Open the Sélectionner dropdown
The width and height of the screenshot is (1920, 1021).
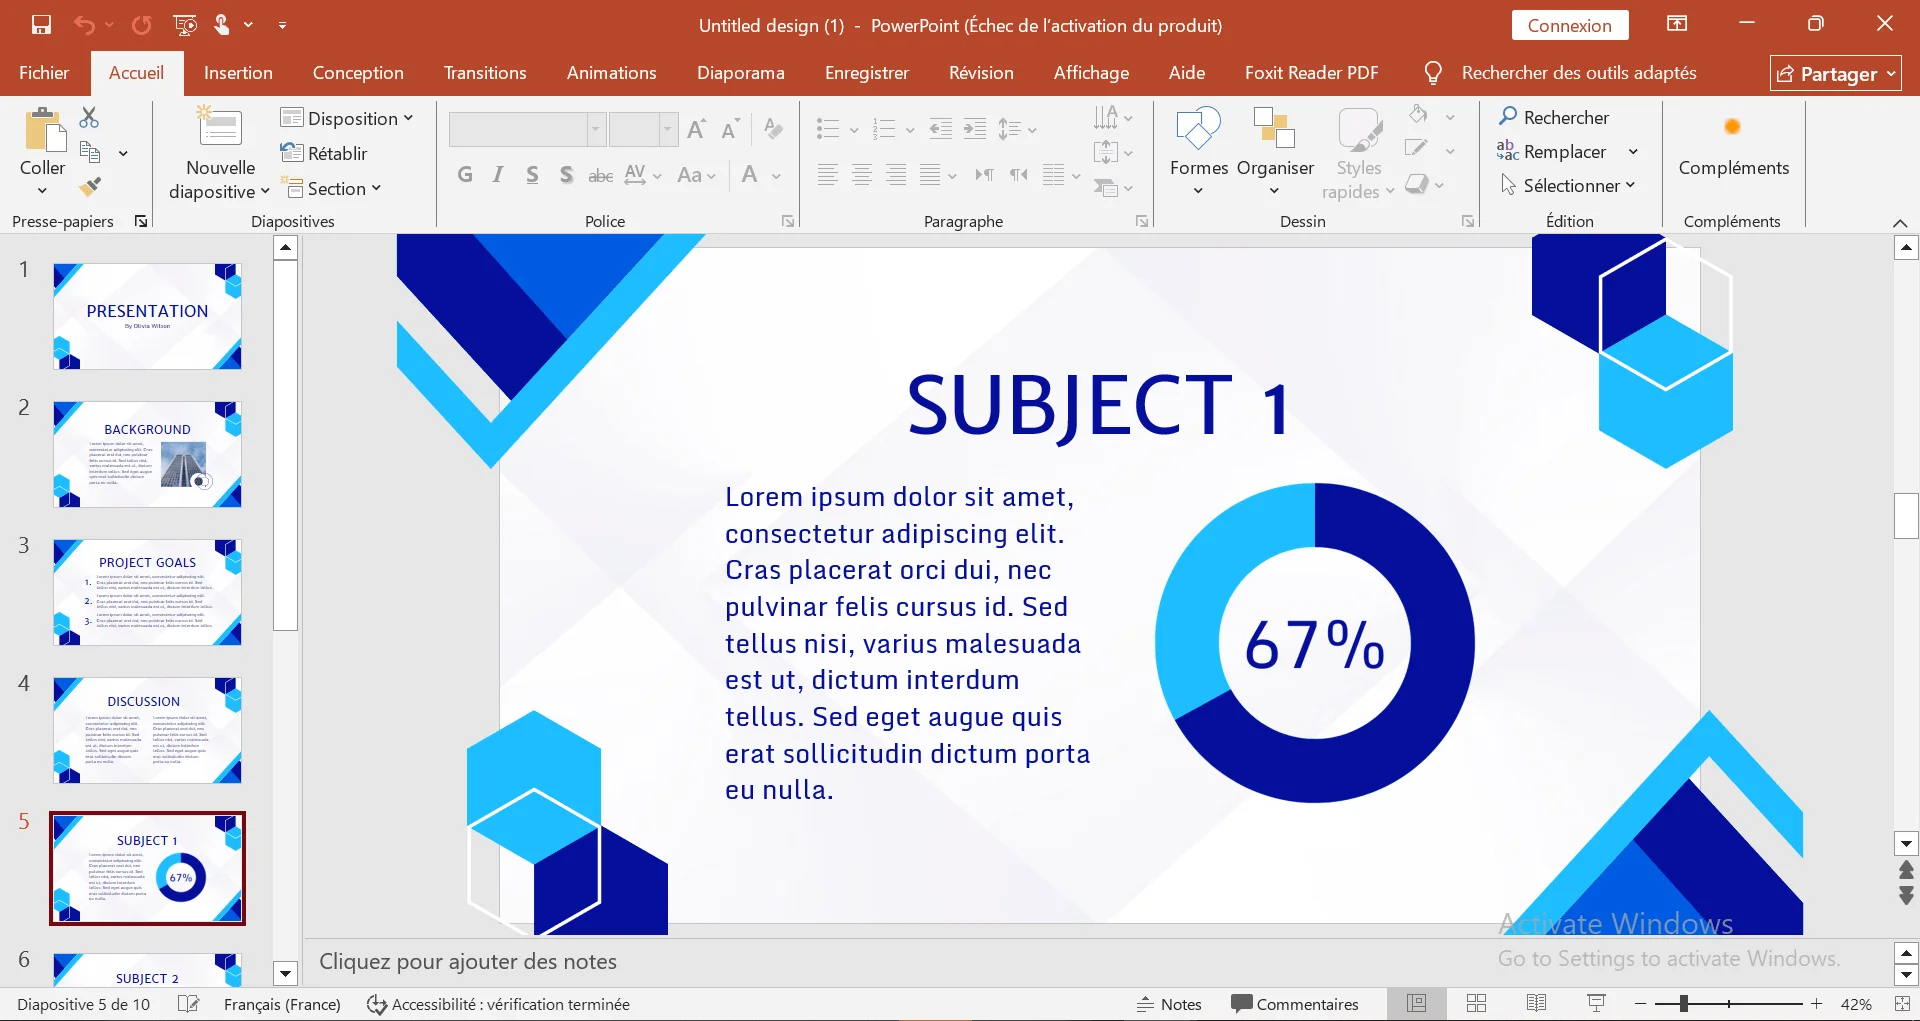[1568, 185]
